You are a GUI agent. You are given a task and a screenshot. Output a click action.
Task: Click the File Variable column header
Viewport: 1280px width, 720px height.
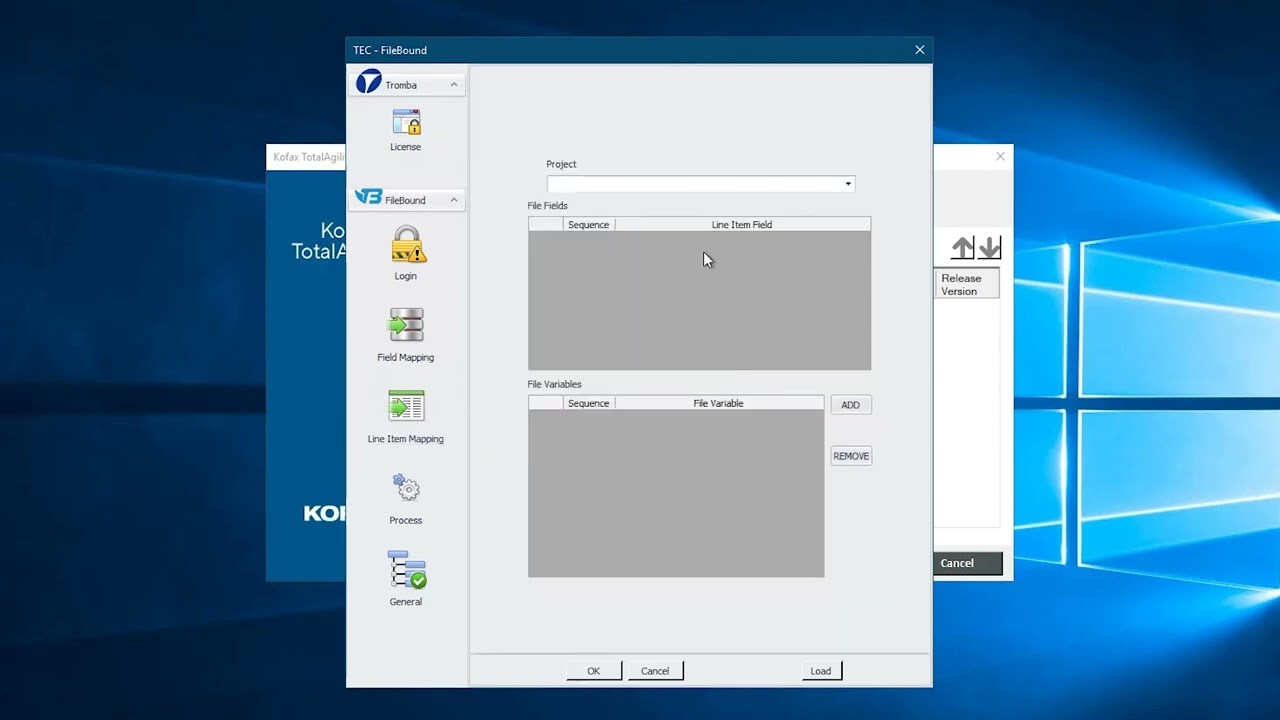(719, 403)
